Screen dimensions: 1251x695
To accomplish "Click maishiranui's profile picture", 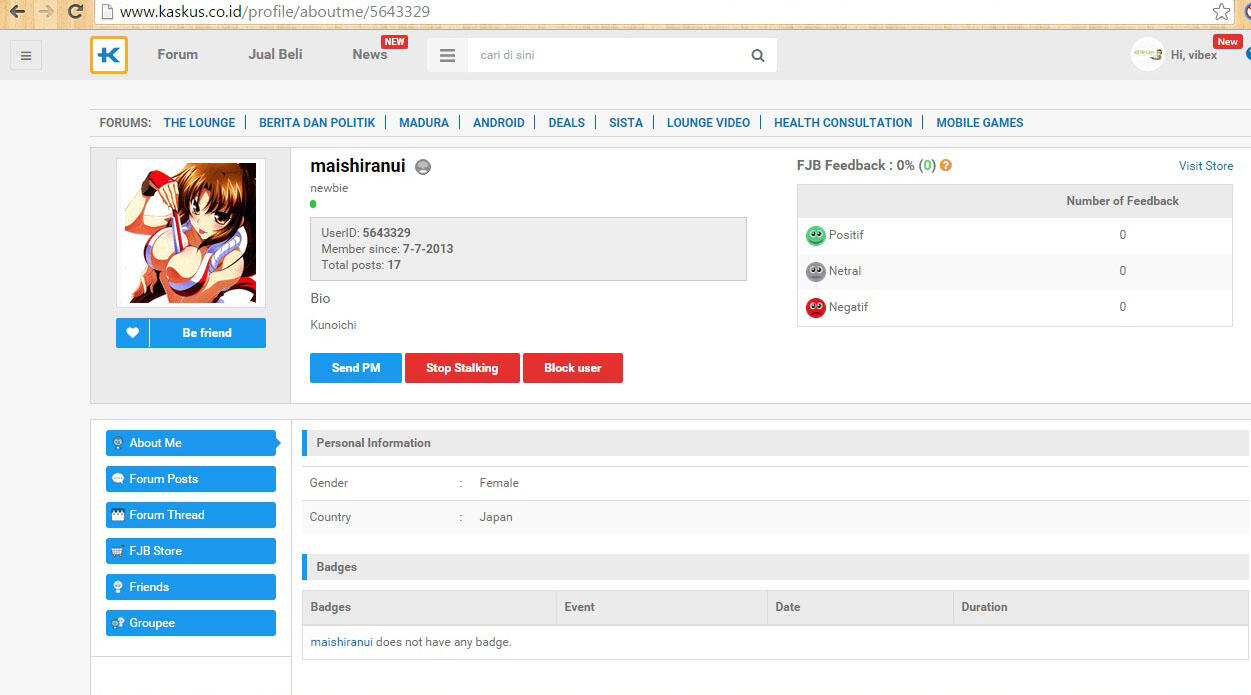I will point(190,233).
